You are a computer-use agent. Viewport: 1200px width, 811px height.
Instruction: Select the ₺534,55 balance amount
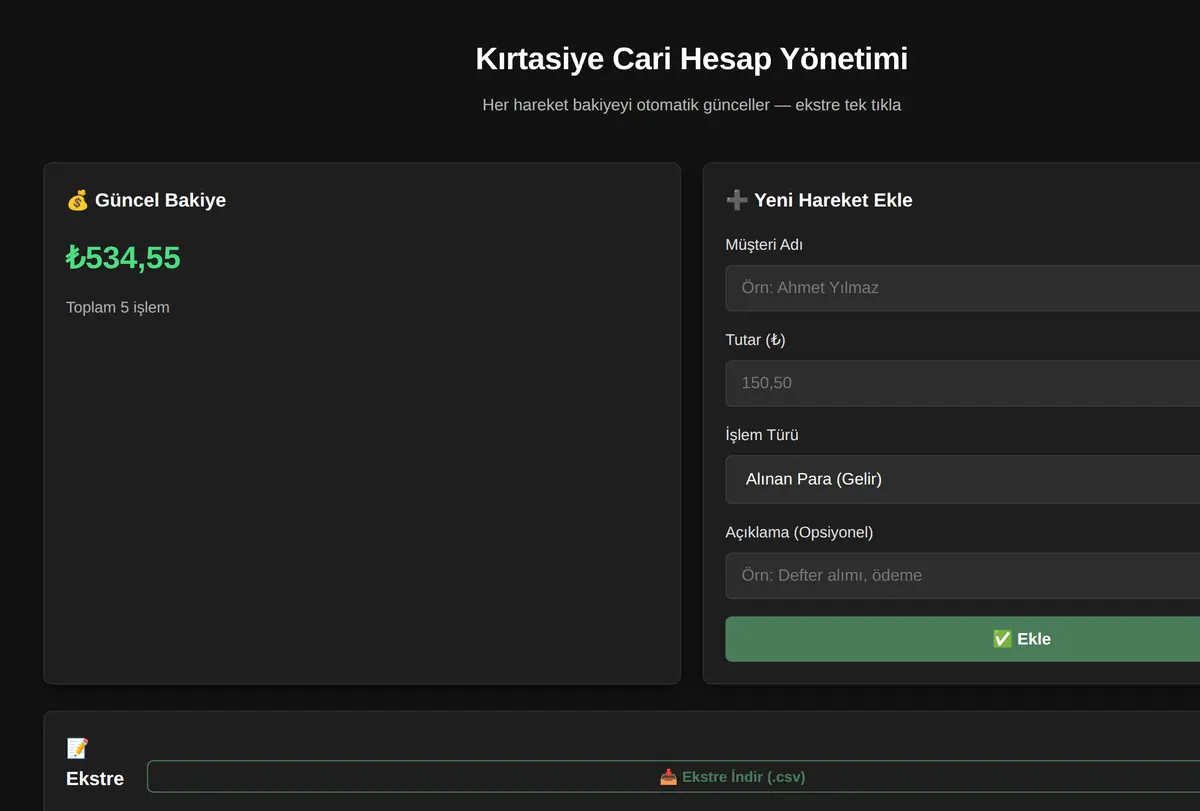pyautogui.click(x=123, y=258)
